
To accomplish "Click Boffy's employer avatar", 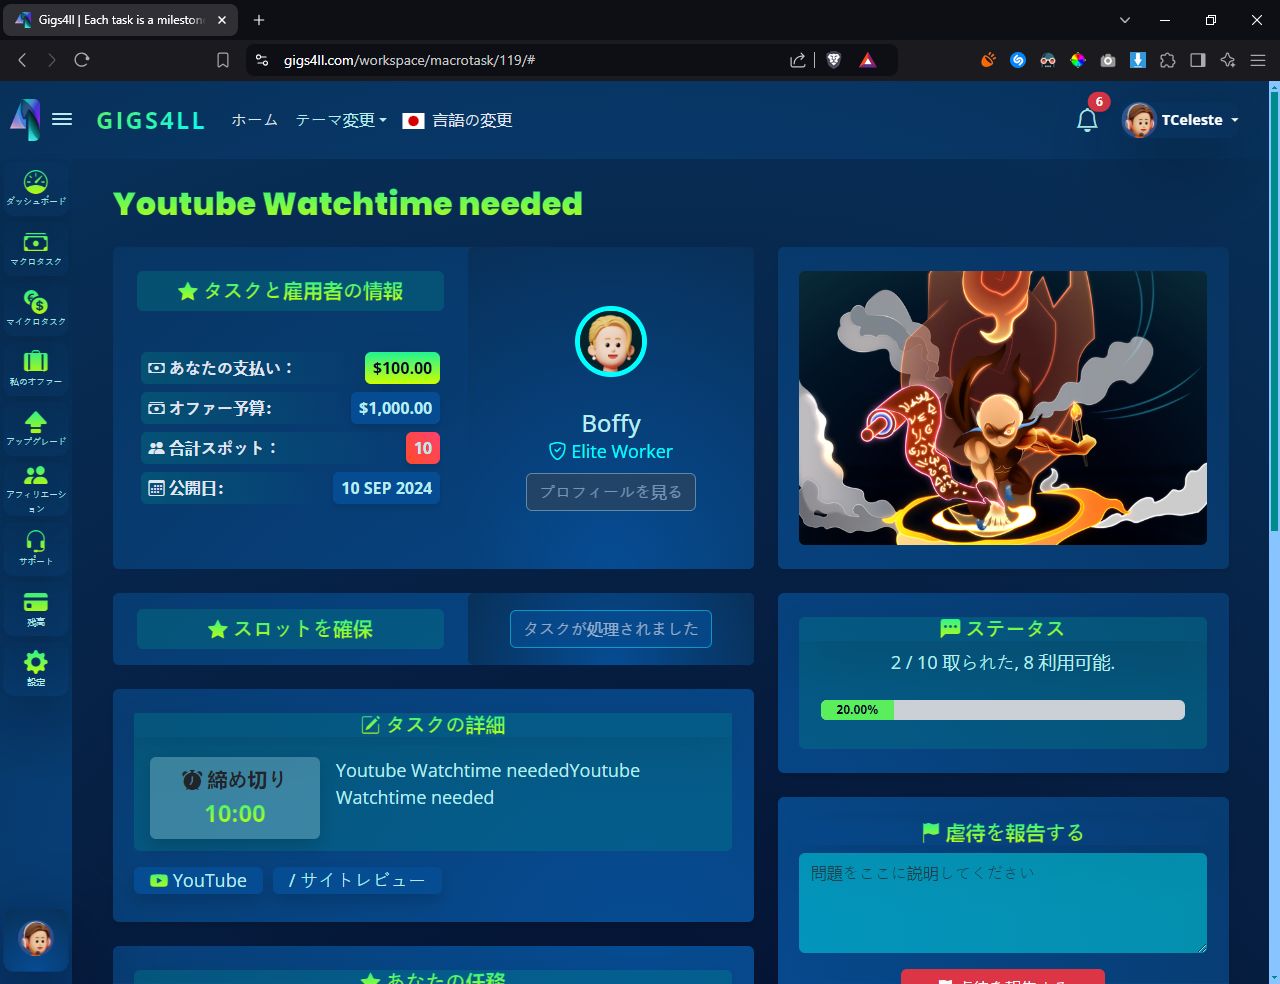I will tap(611, 342).
